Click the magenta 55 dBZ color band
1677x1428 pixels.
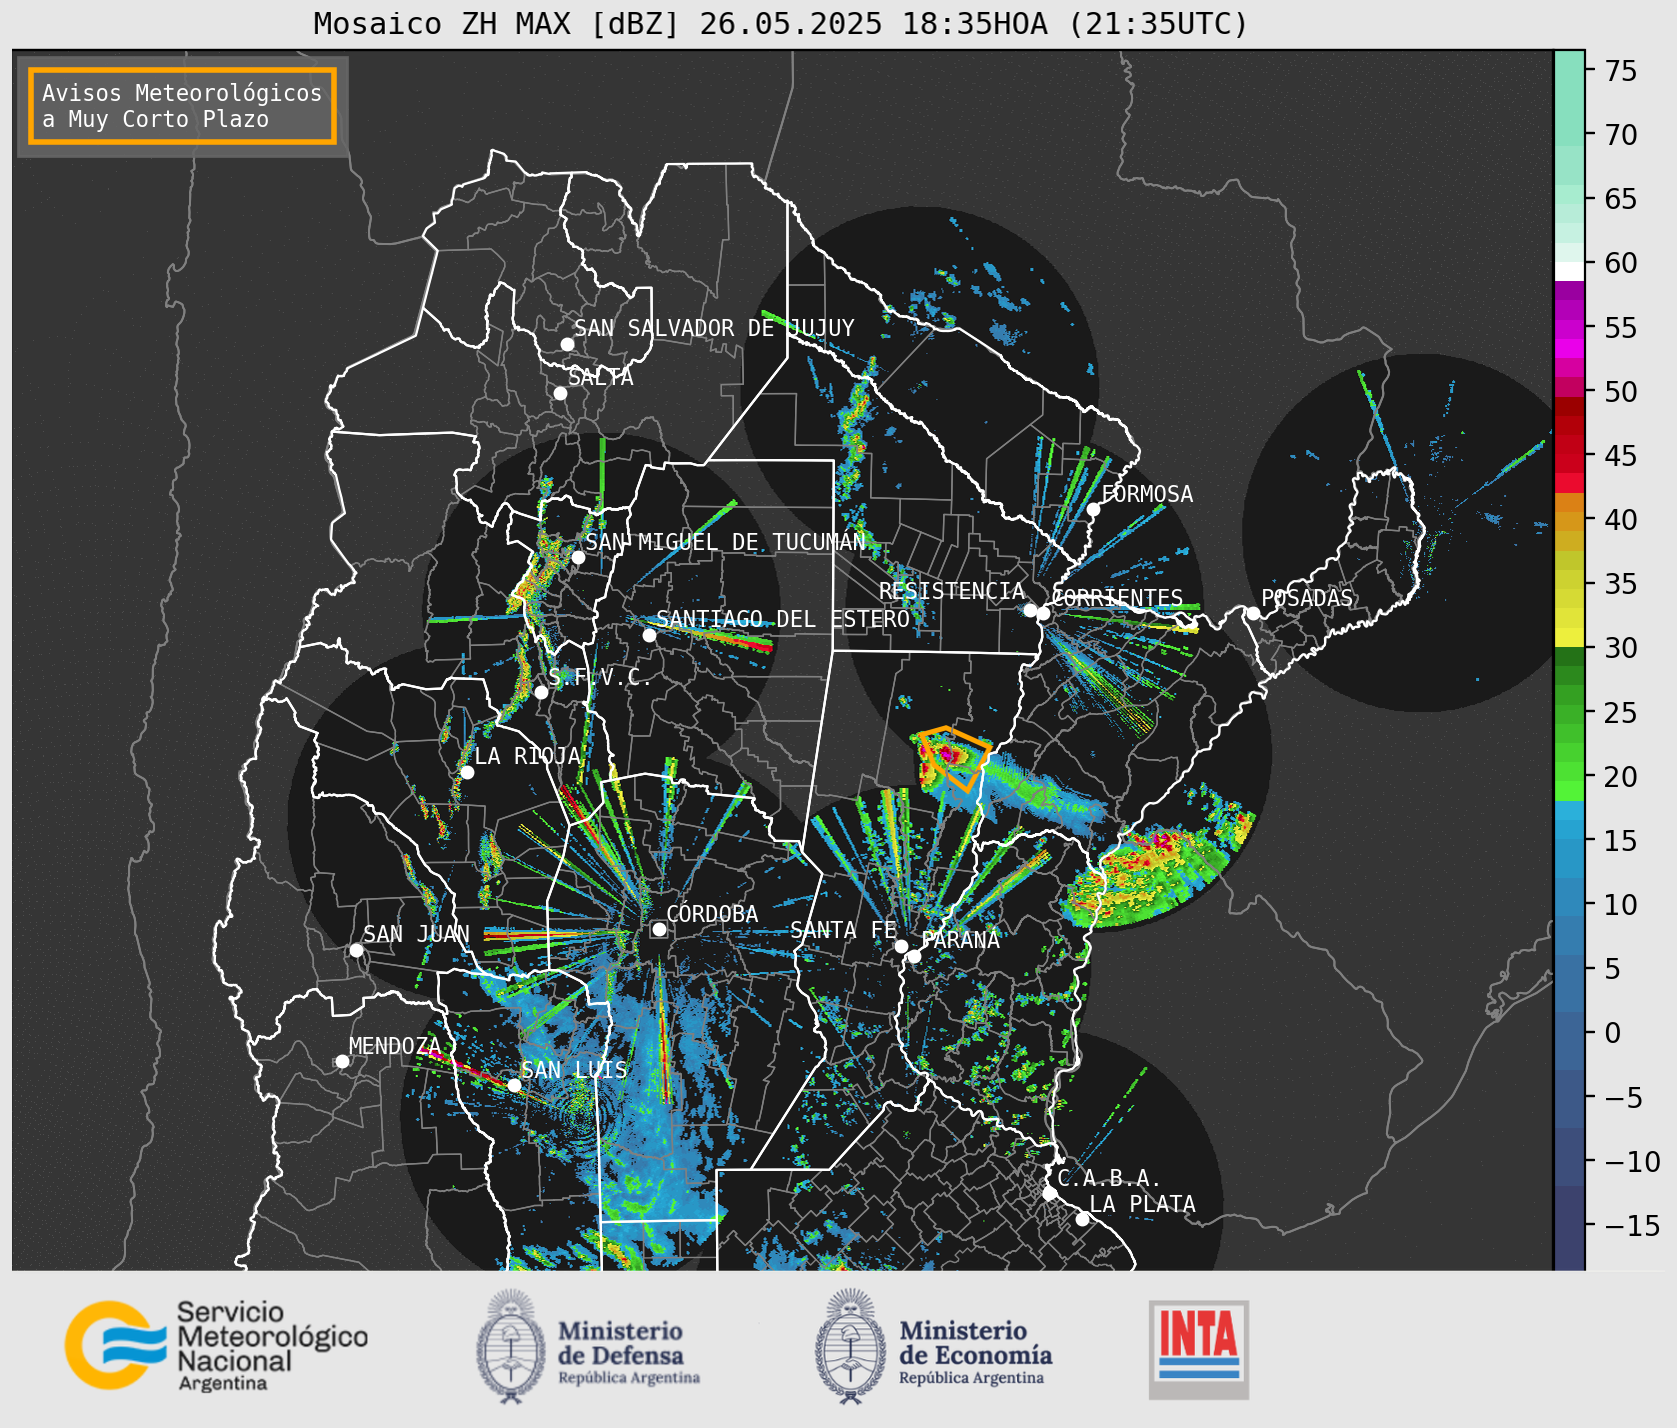click(x=1569, y=328)
